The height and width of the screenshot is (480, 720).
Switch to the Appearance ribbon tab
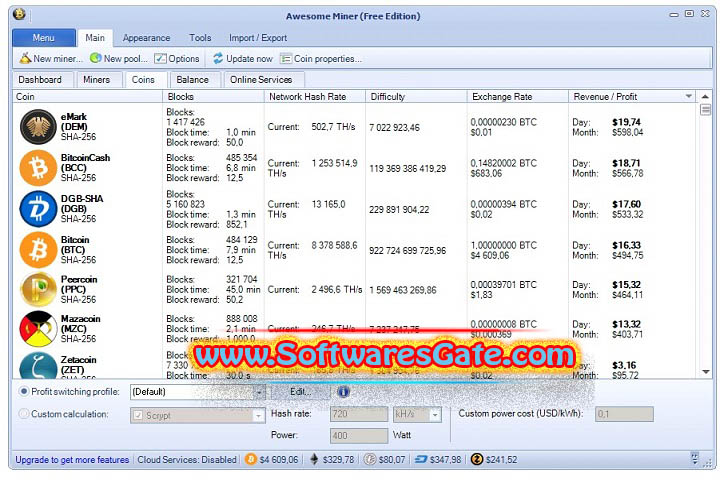click(146, 38)
